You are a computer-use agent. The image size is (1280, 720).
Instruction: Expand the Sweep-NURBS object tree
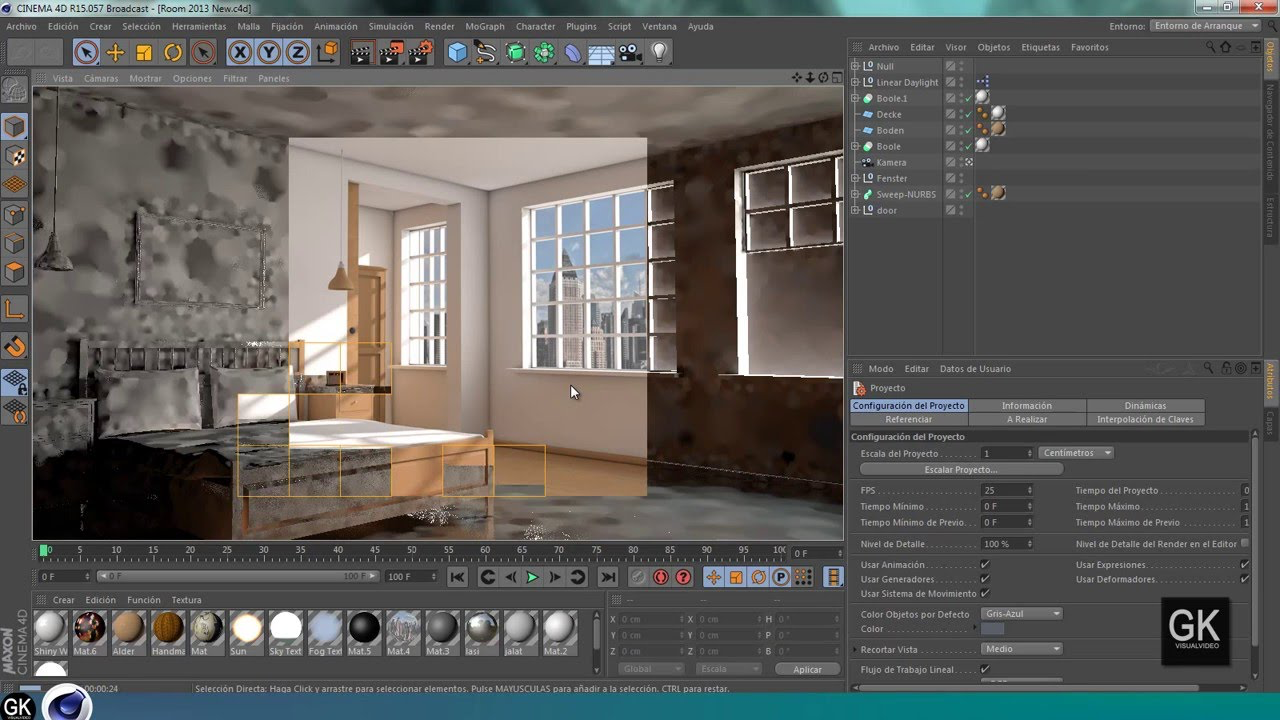coord(855,194)
